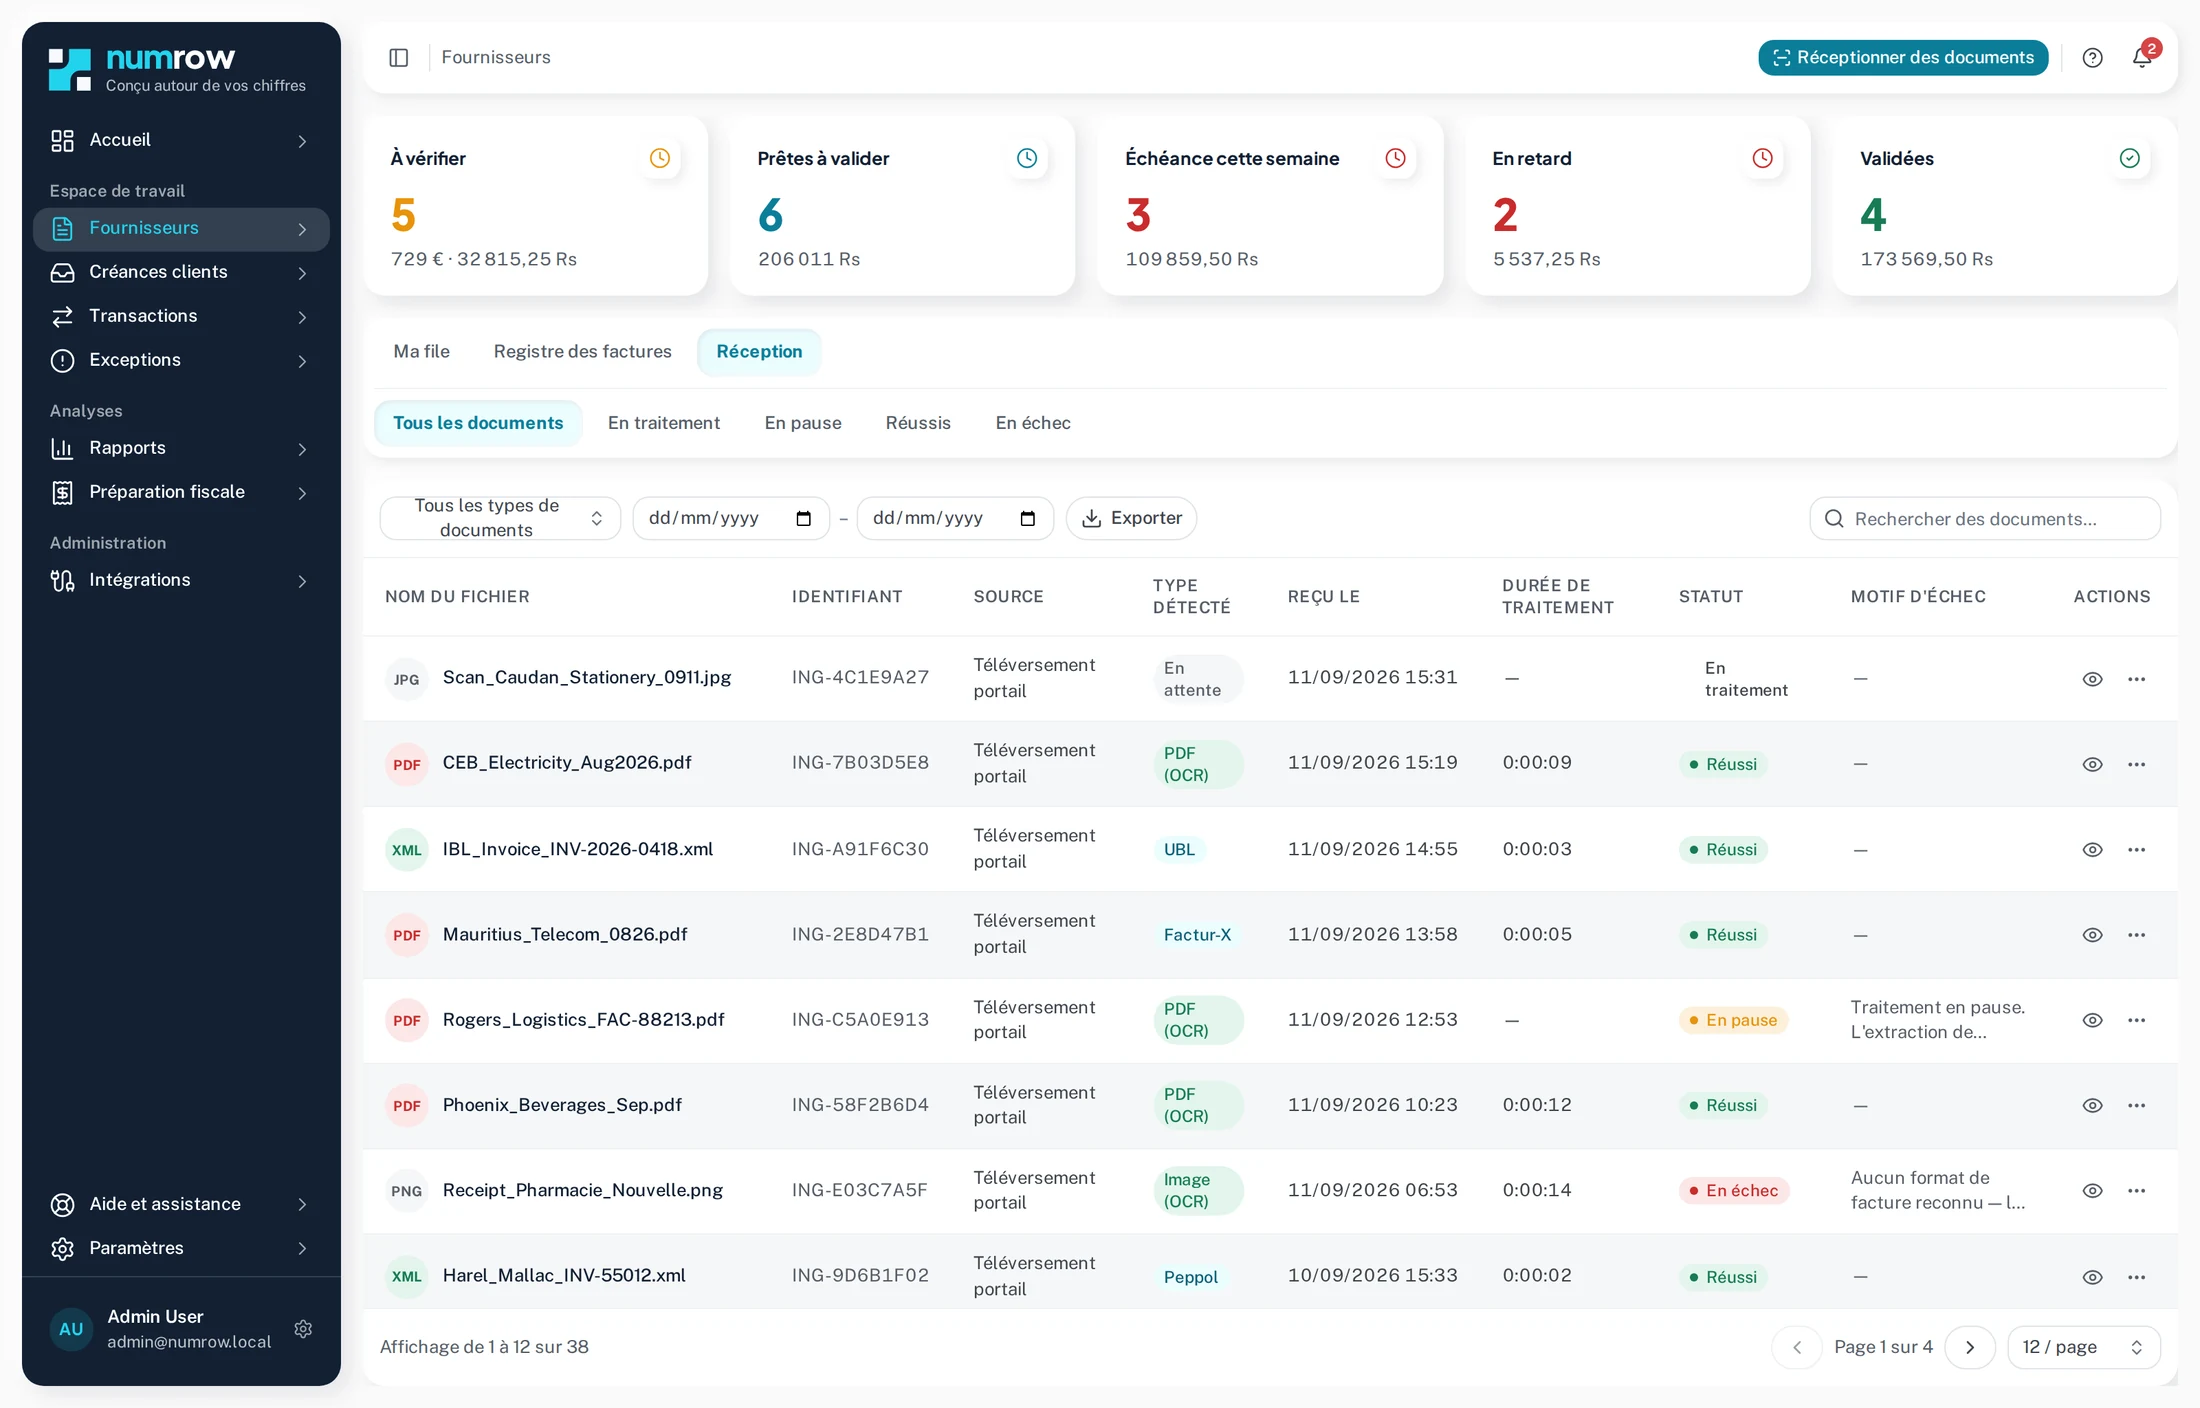Switch to the Registre des factures tab
Viewport: 2200px width, 1408px height.
(583, 352)
